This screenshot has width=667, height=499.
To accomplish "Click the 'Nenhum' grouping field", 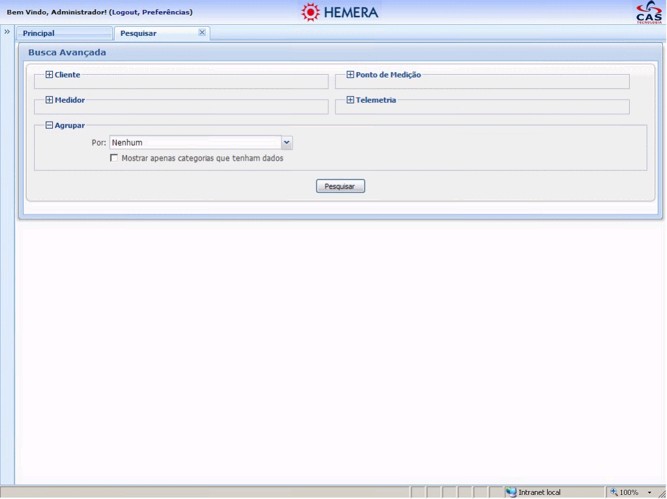I will point(195,143).
